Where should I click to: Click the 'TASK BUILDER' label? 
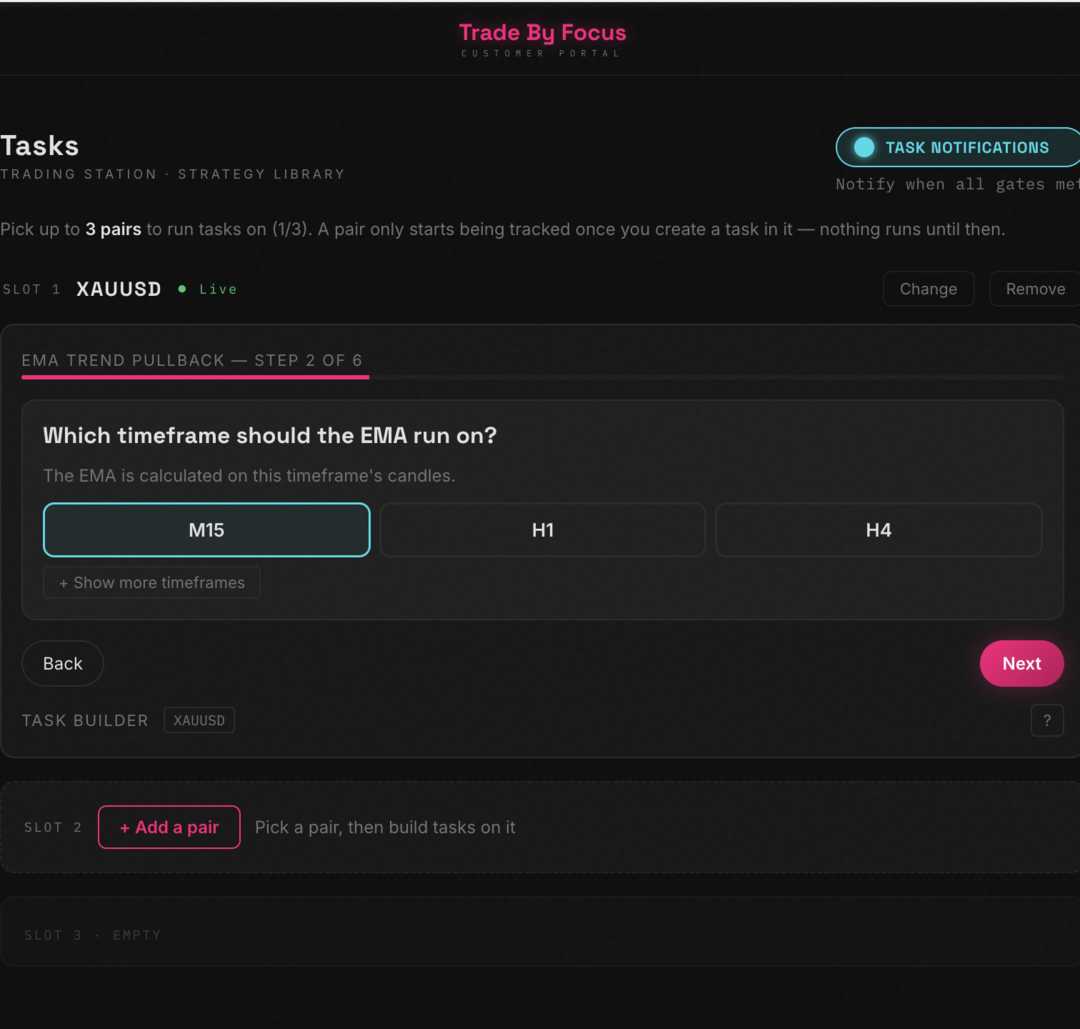[85, 720]
